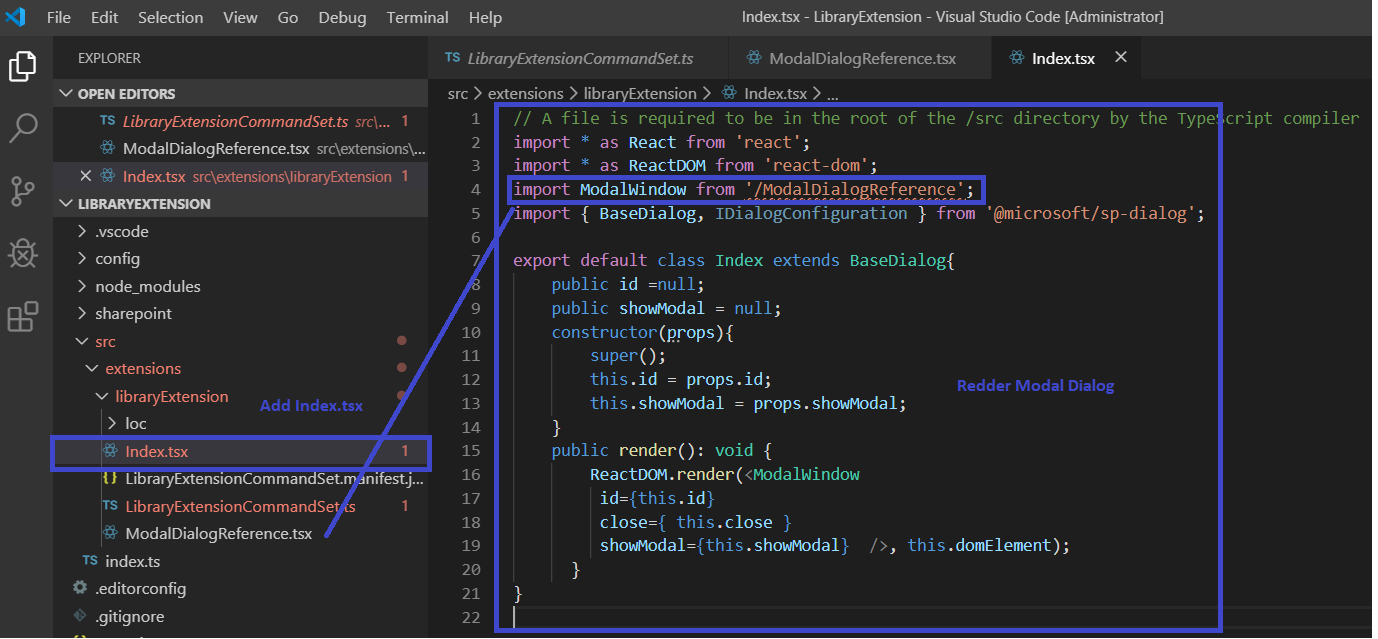
Task: Open the Explorer view in the activity bar
Action: point(22,66)
